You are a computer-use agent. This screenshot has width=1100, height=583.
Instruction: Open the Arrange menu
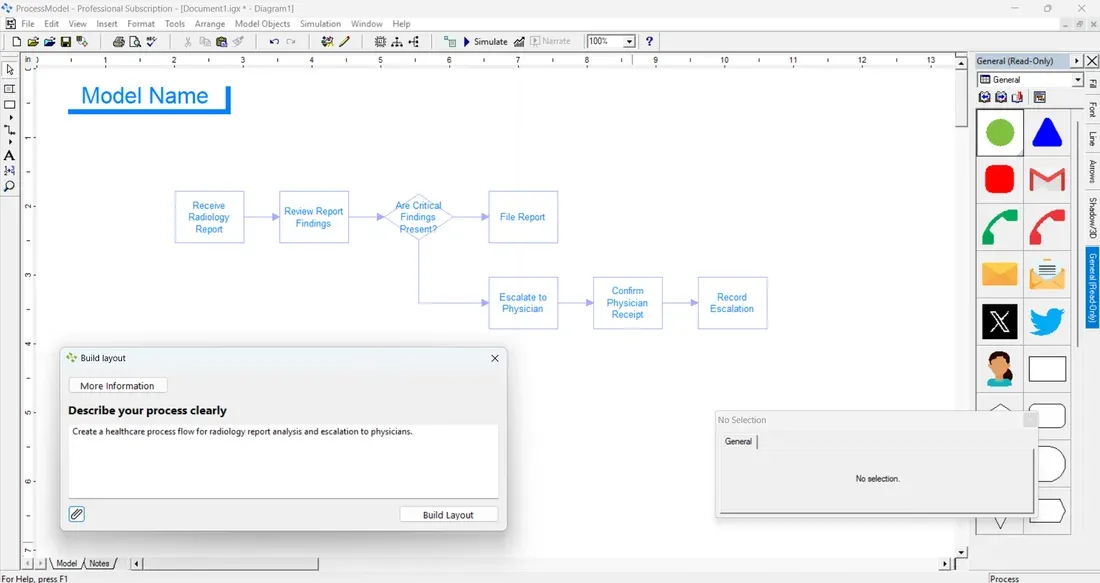tap(210, 24)
